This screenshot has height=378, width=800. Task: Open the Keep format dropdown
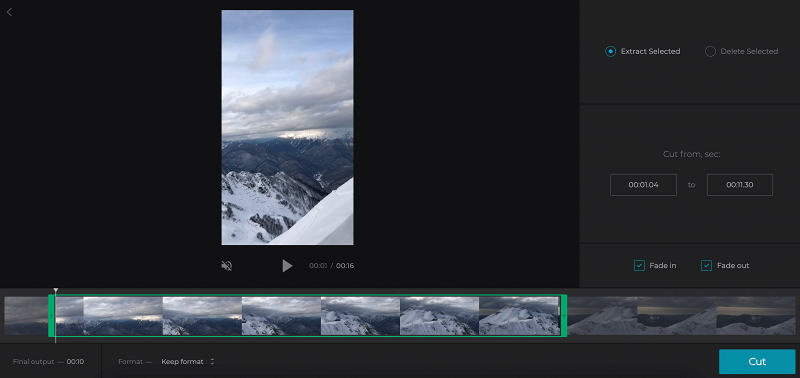(188, 362)
